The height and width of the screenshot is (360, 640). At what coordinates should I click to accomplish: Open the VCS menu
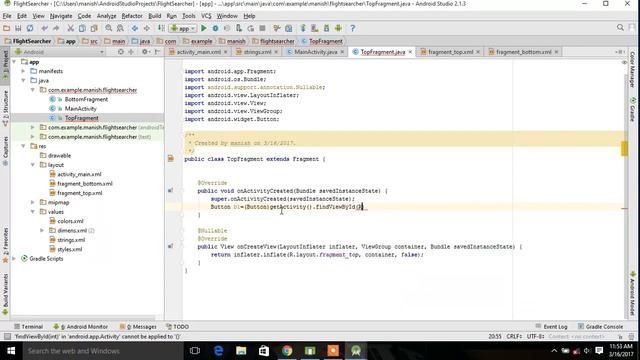click(x=206, y=16)
